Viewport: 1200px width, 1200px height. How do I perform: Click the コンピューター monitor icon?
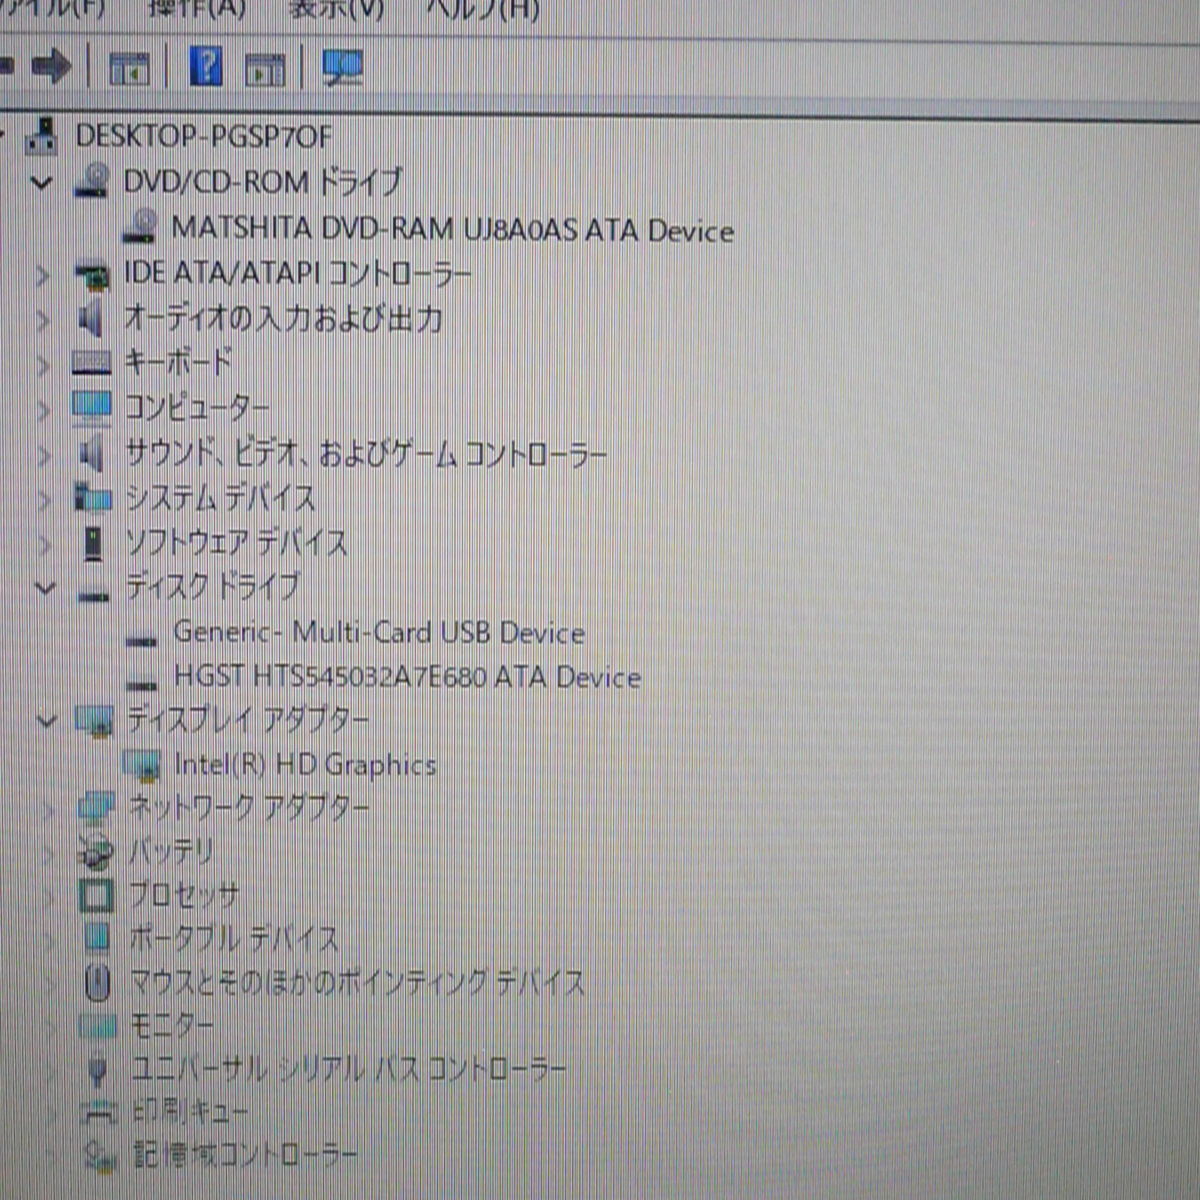pos(92,408)
